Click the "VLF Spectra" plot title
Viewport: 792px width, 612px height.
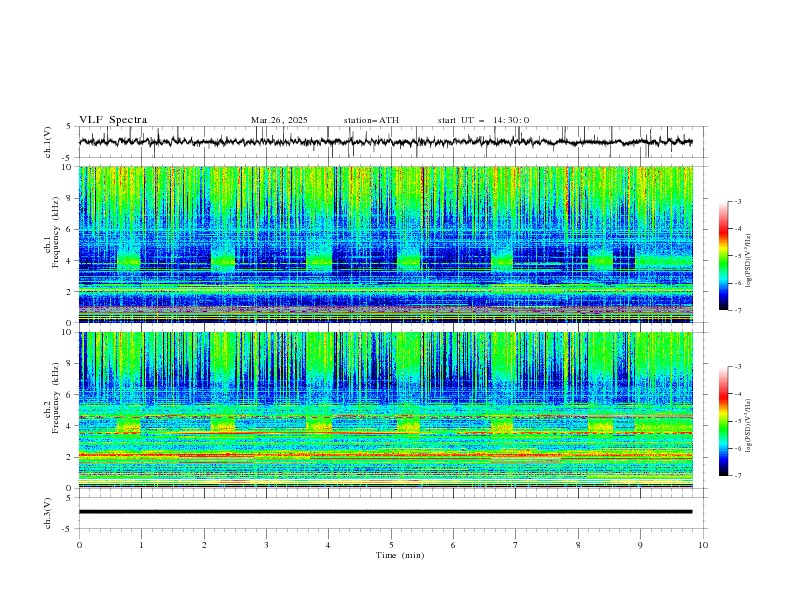113,120
